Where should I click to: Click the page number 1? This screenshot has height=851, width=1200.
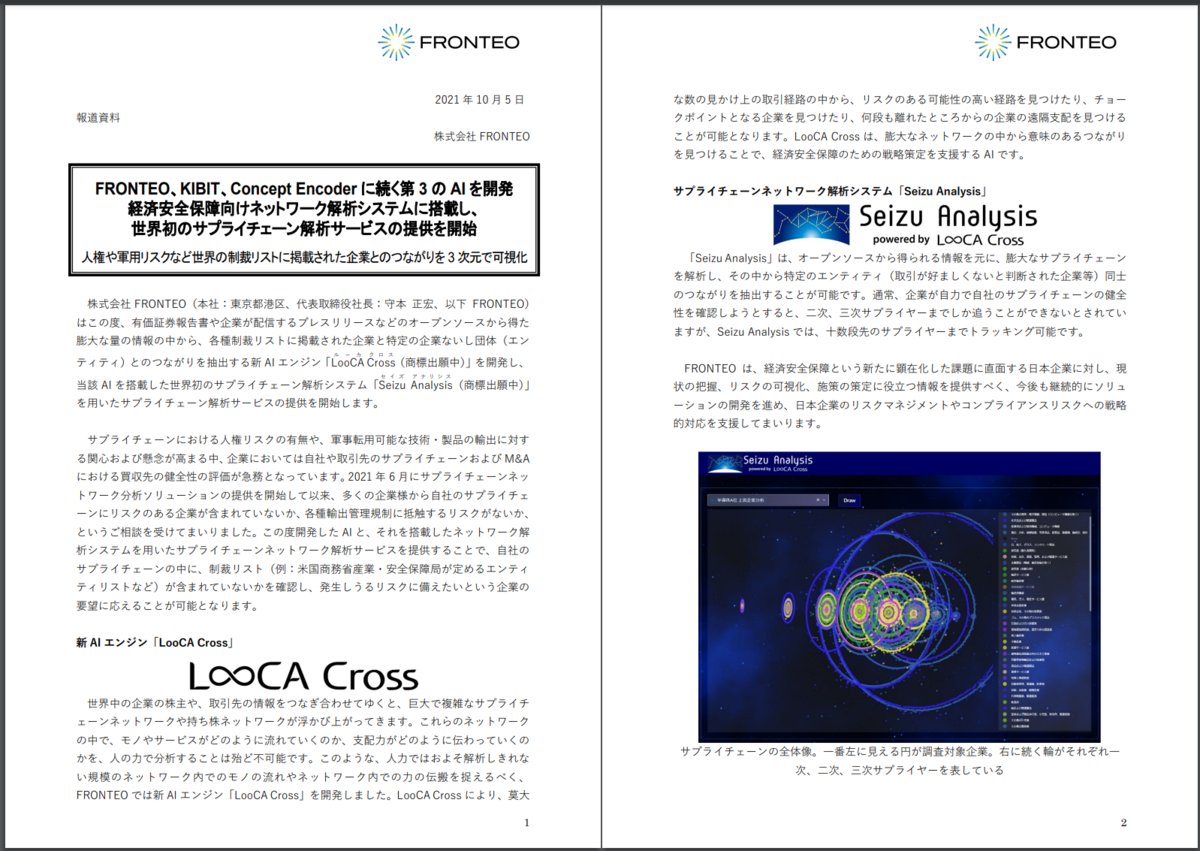[526, 823]
